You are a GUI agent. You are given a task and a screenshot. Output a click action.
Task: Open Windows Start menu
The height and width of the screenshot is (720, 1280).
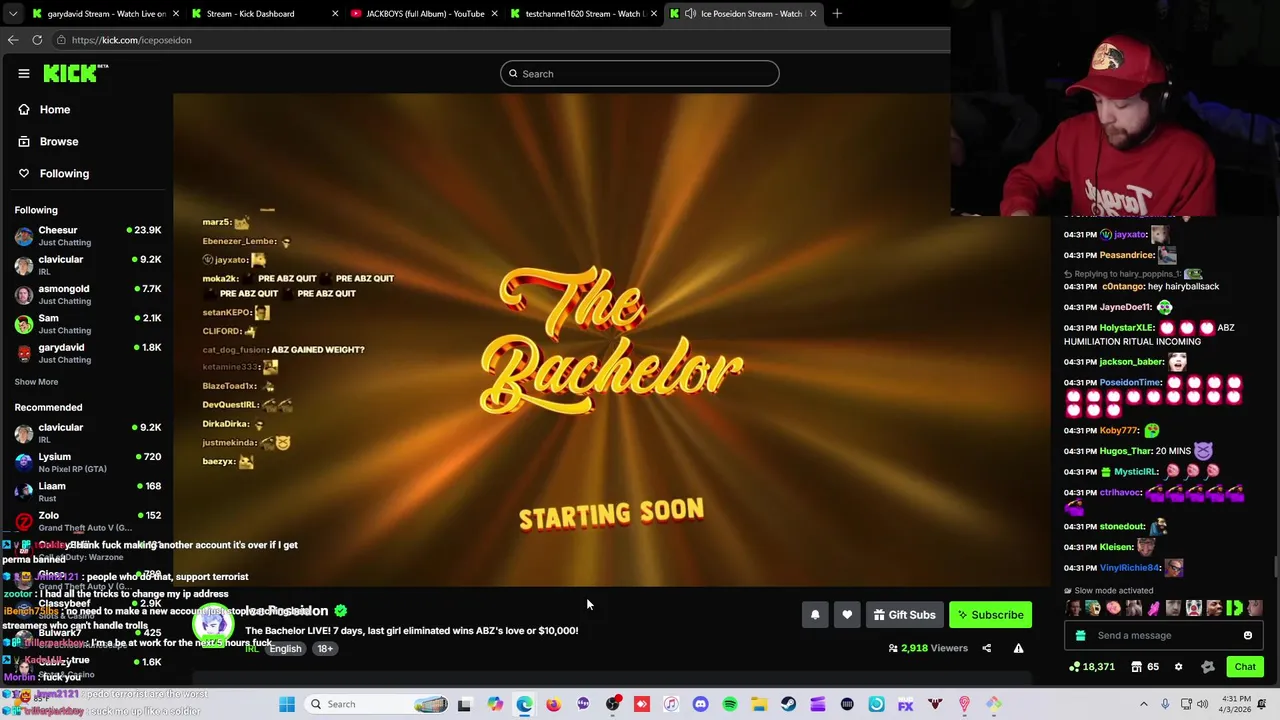[x=287, y=704]
